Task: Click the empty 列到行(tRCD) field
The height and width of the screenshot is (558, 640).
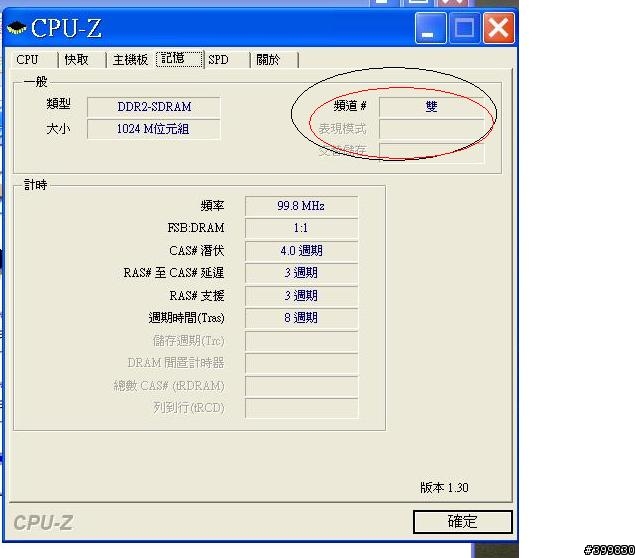Action: click(x=301, y=408)
